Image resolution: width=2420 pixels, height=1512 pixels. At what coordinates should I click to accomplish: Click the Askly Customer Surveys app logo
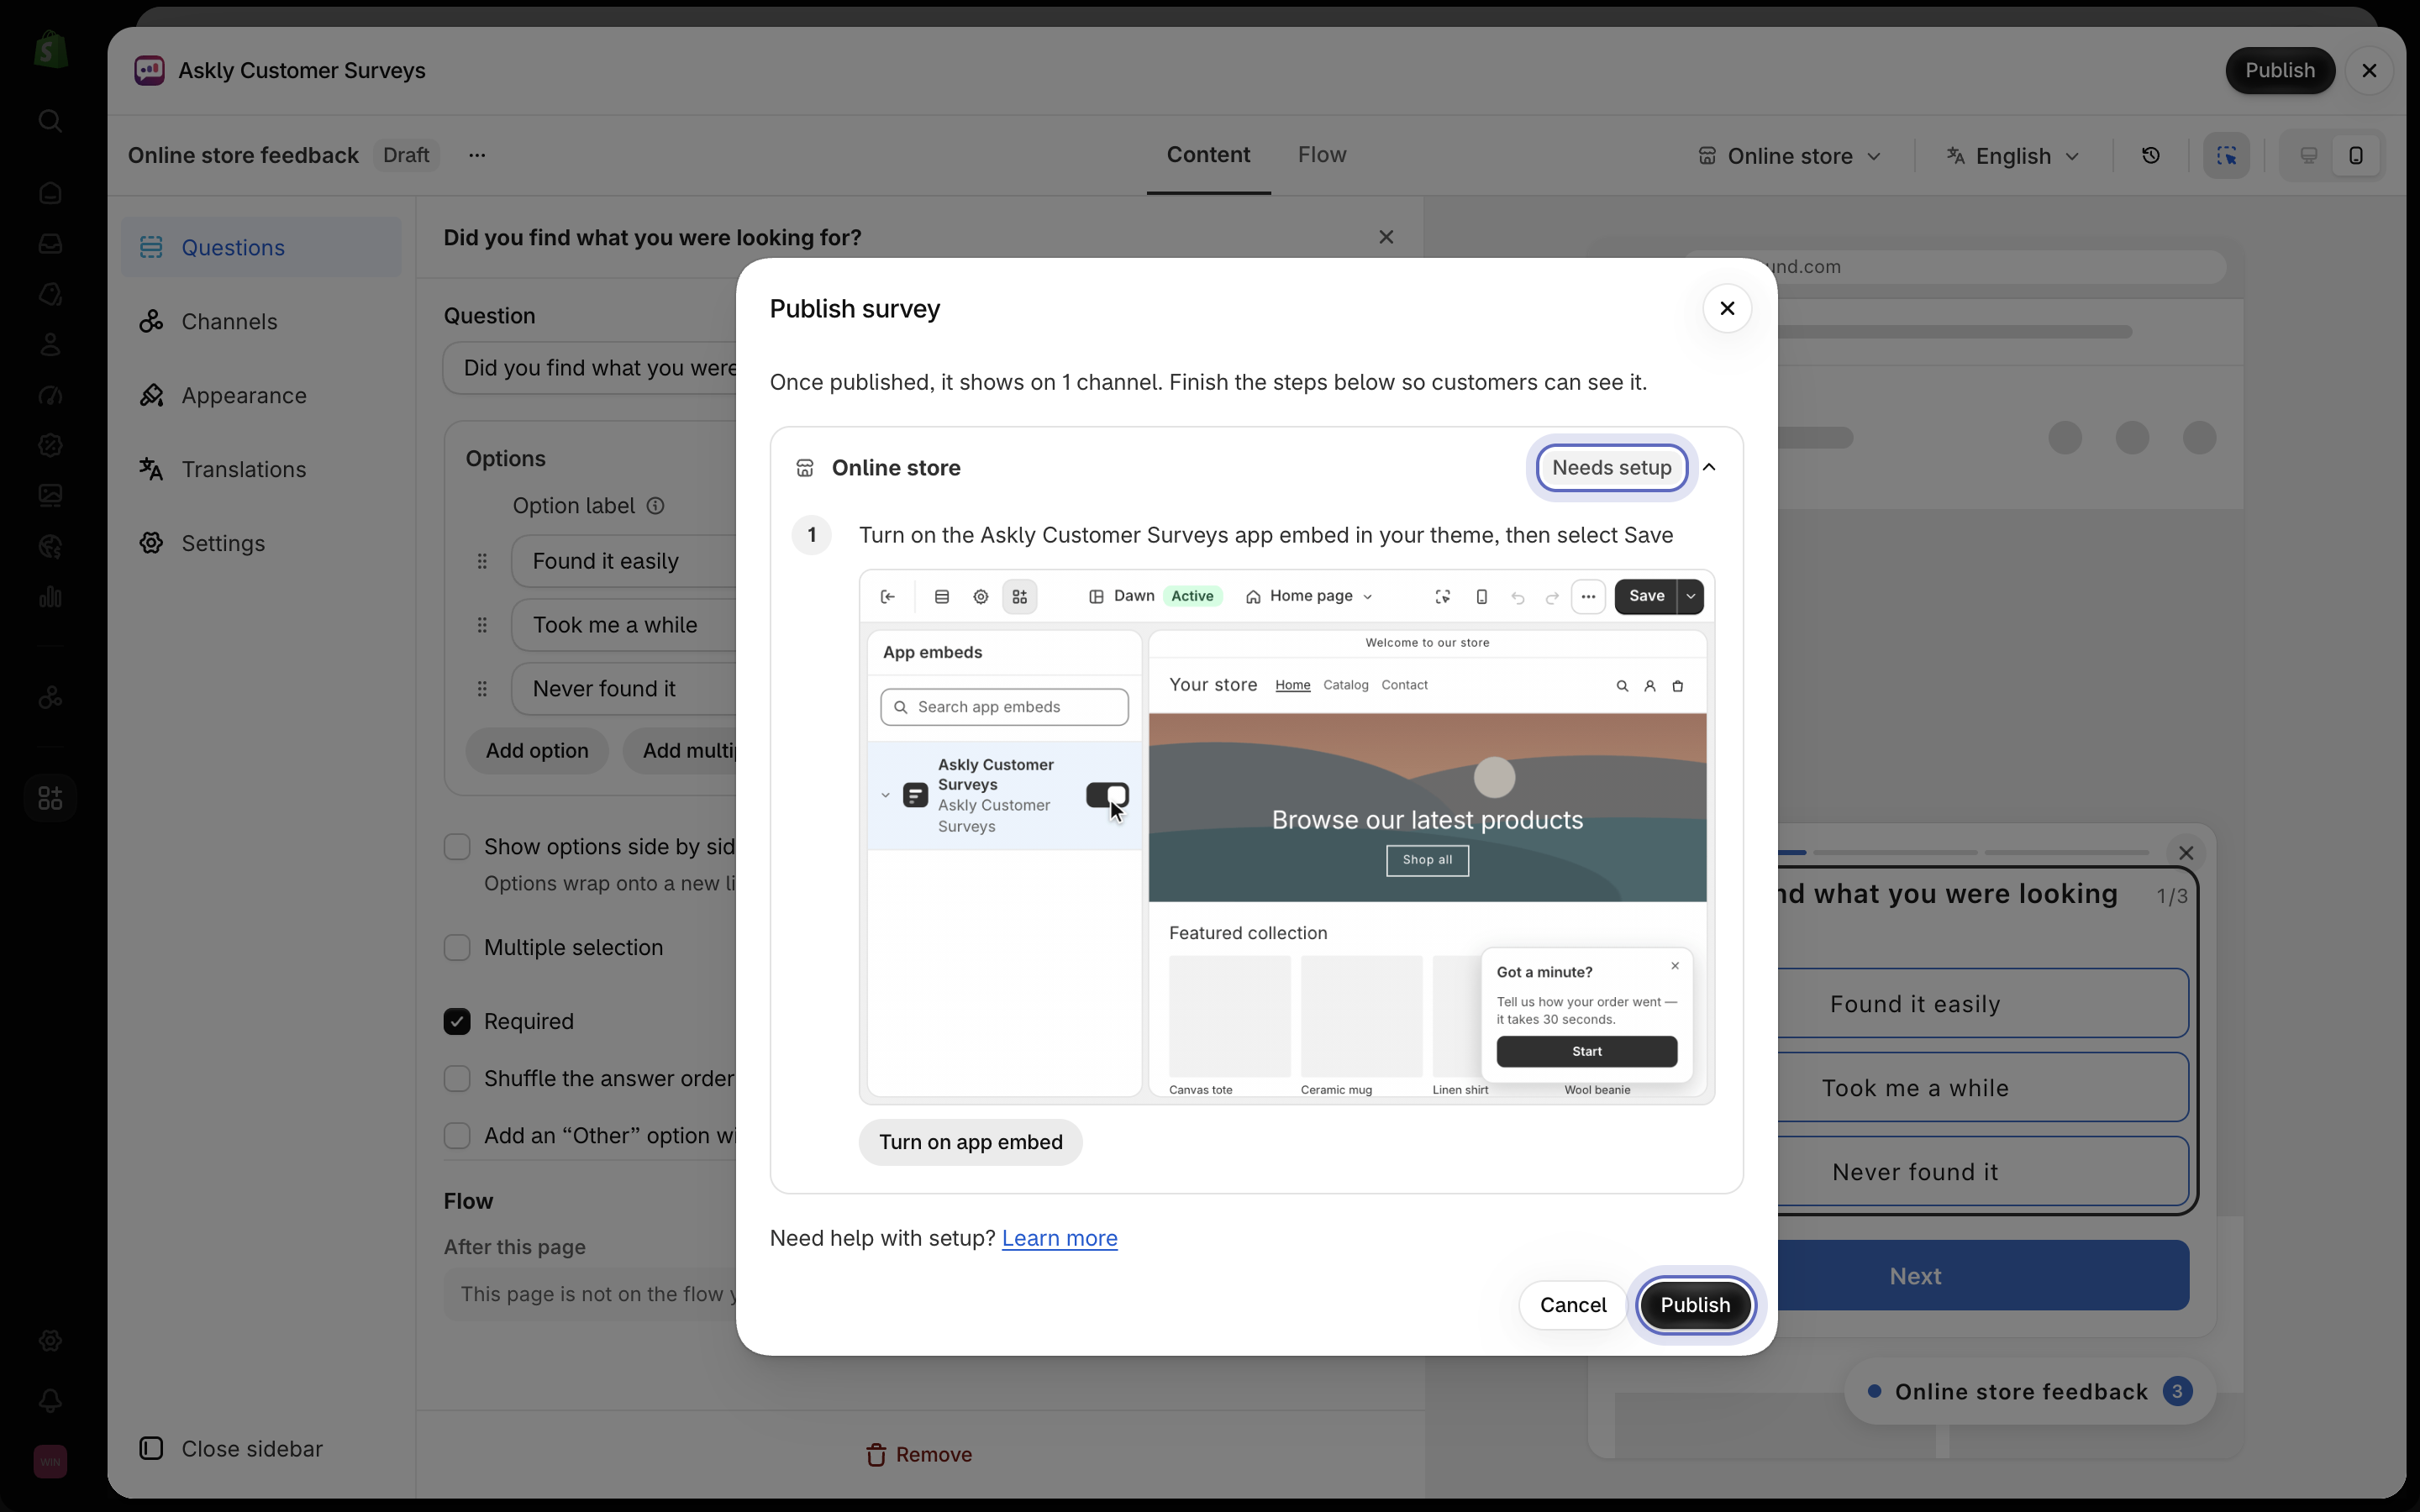[x=149, y=70]
